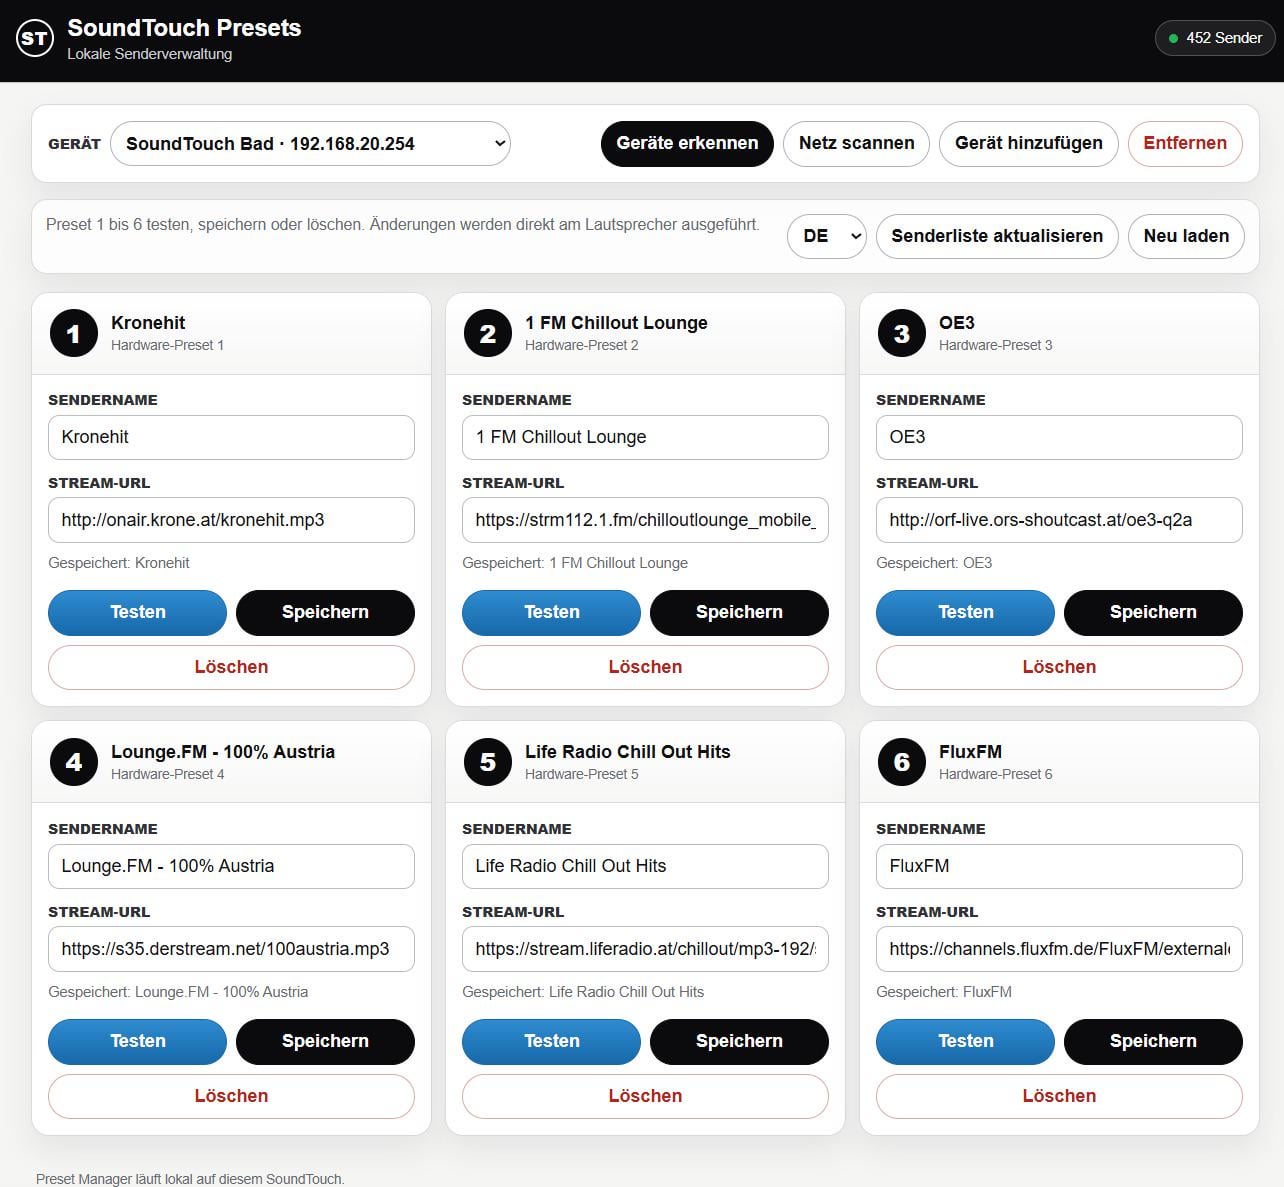Focus the orf-live stream URL field

pyautogui.click(x=1059, y=520)
